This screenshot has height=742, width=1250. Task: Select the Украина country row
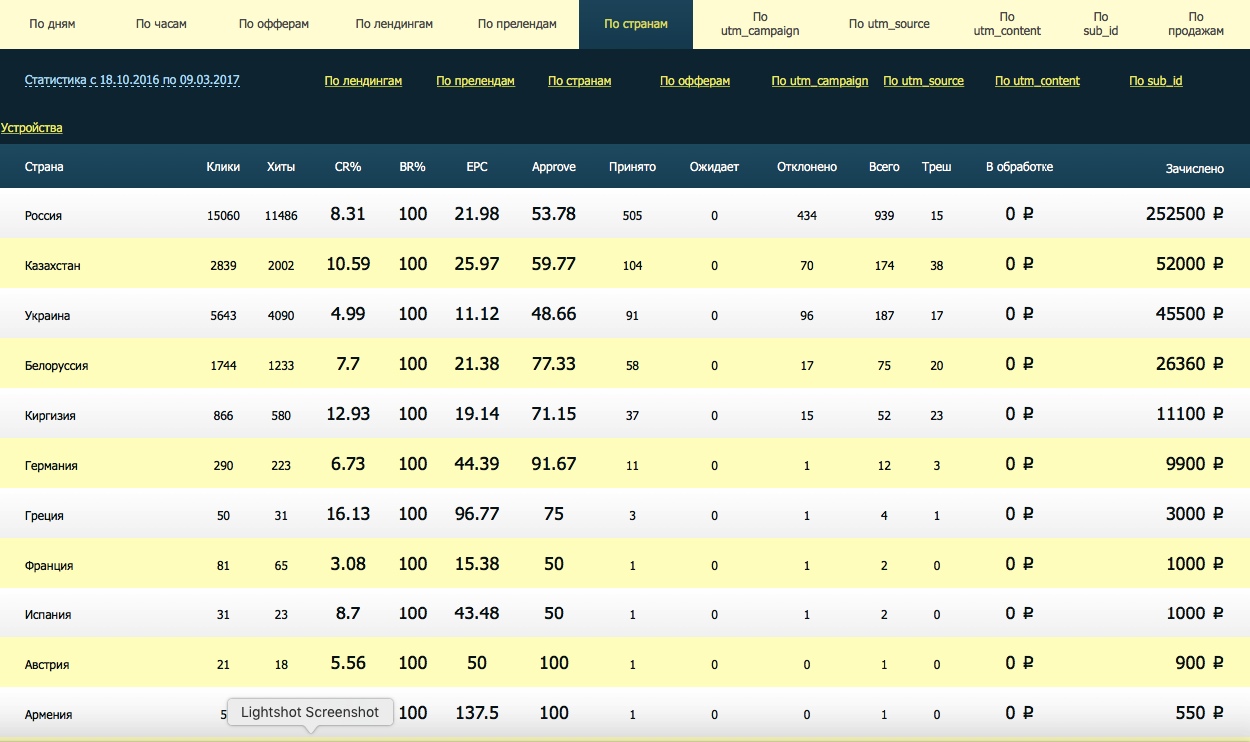pyautogui.click(x=625, y=314)
